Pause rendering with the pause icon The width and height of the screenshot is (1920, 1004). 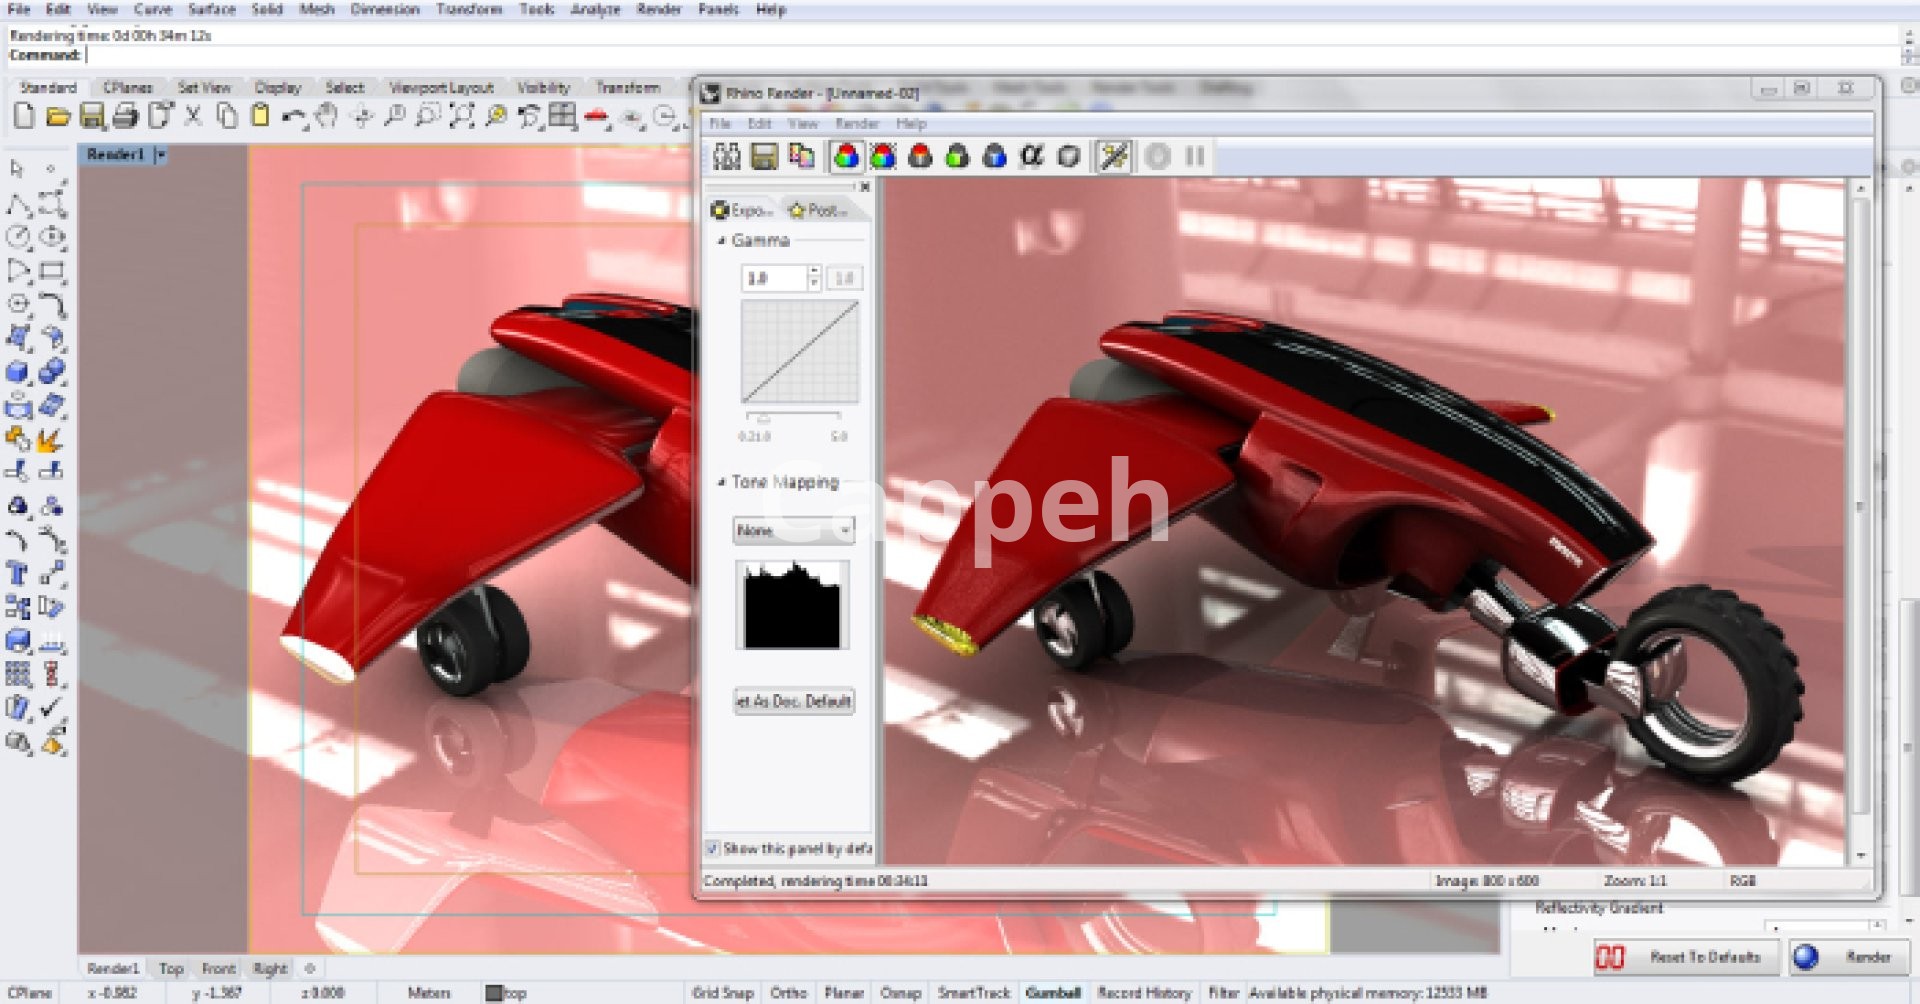click(1195, 156)
